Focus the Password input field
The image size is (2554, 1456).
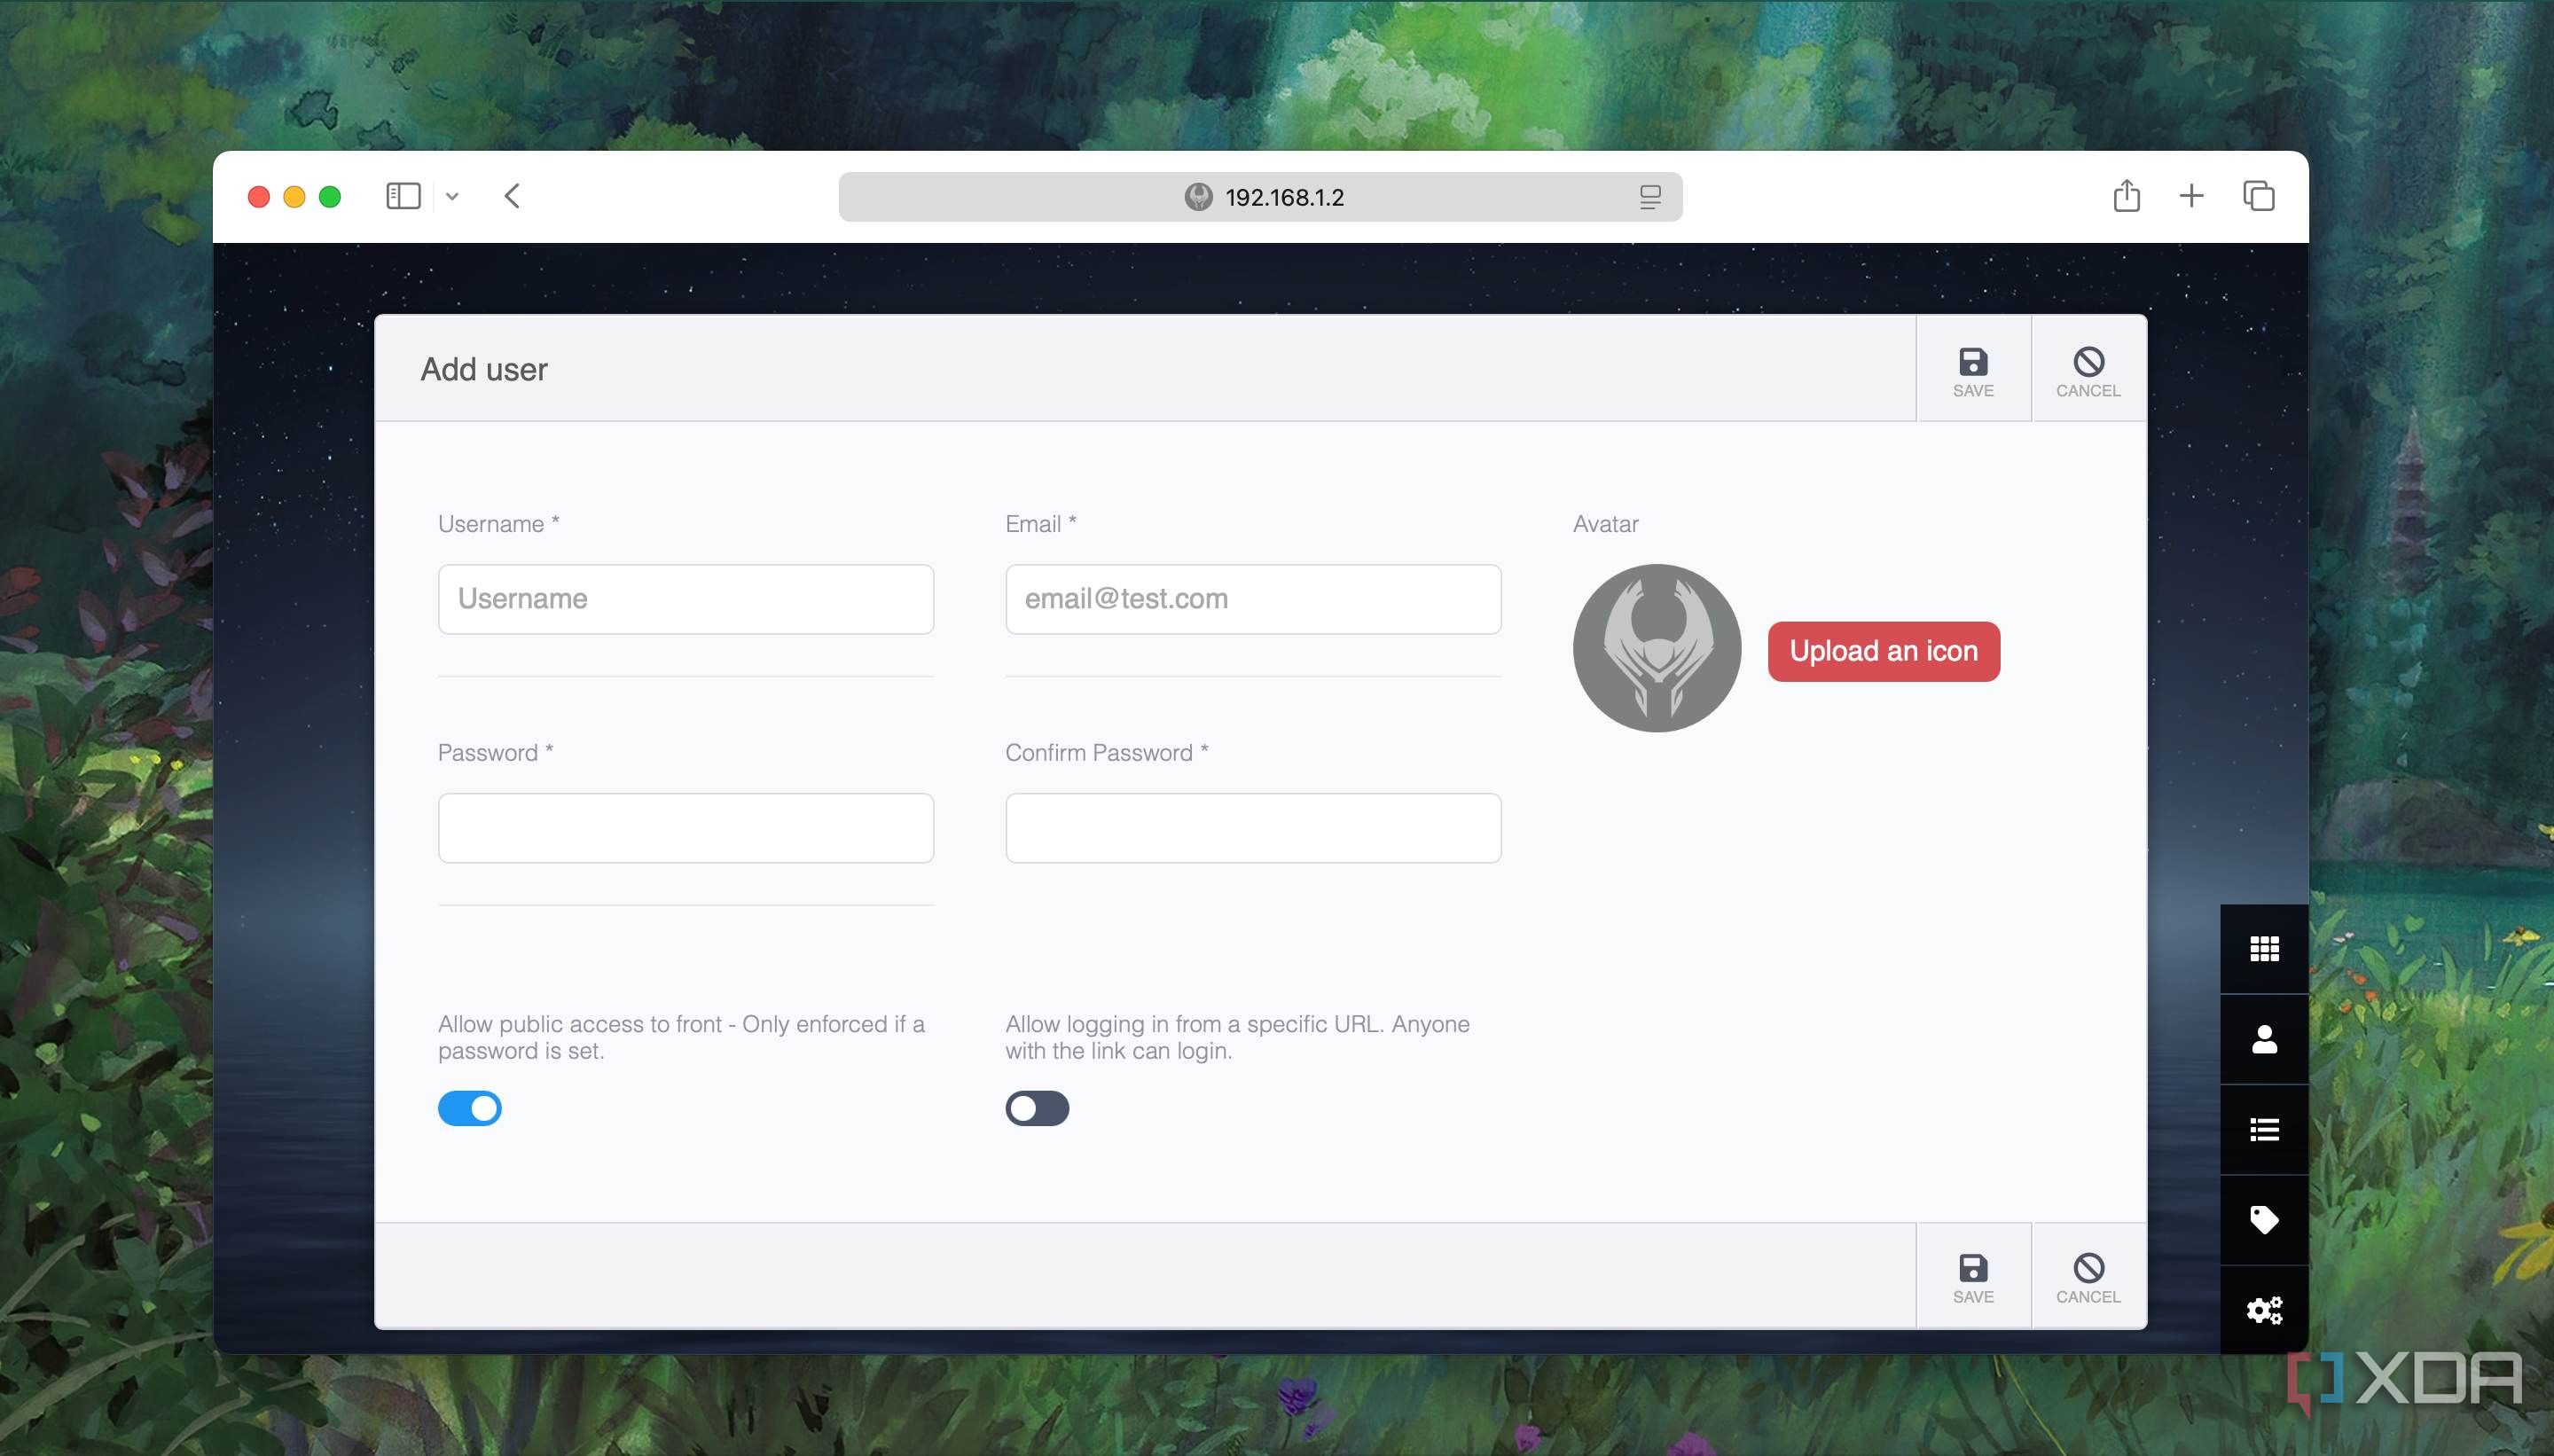tap(686, 828)
